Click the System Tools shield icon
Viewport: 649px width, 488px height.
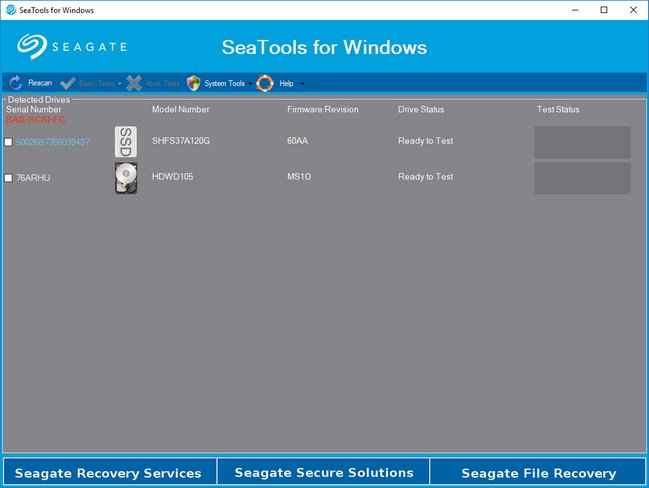click(x=194, y=83)
